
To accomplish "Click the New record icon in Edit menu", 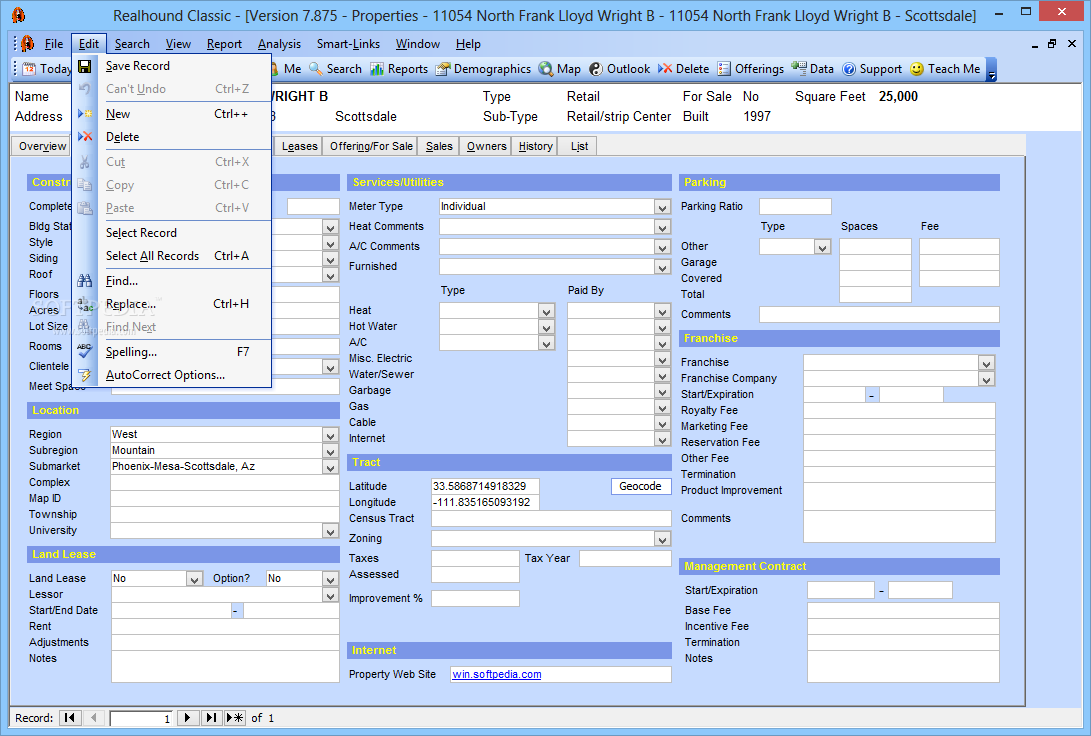I will click(85, 113).
